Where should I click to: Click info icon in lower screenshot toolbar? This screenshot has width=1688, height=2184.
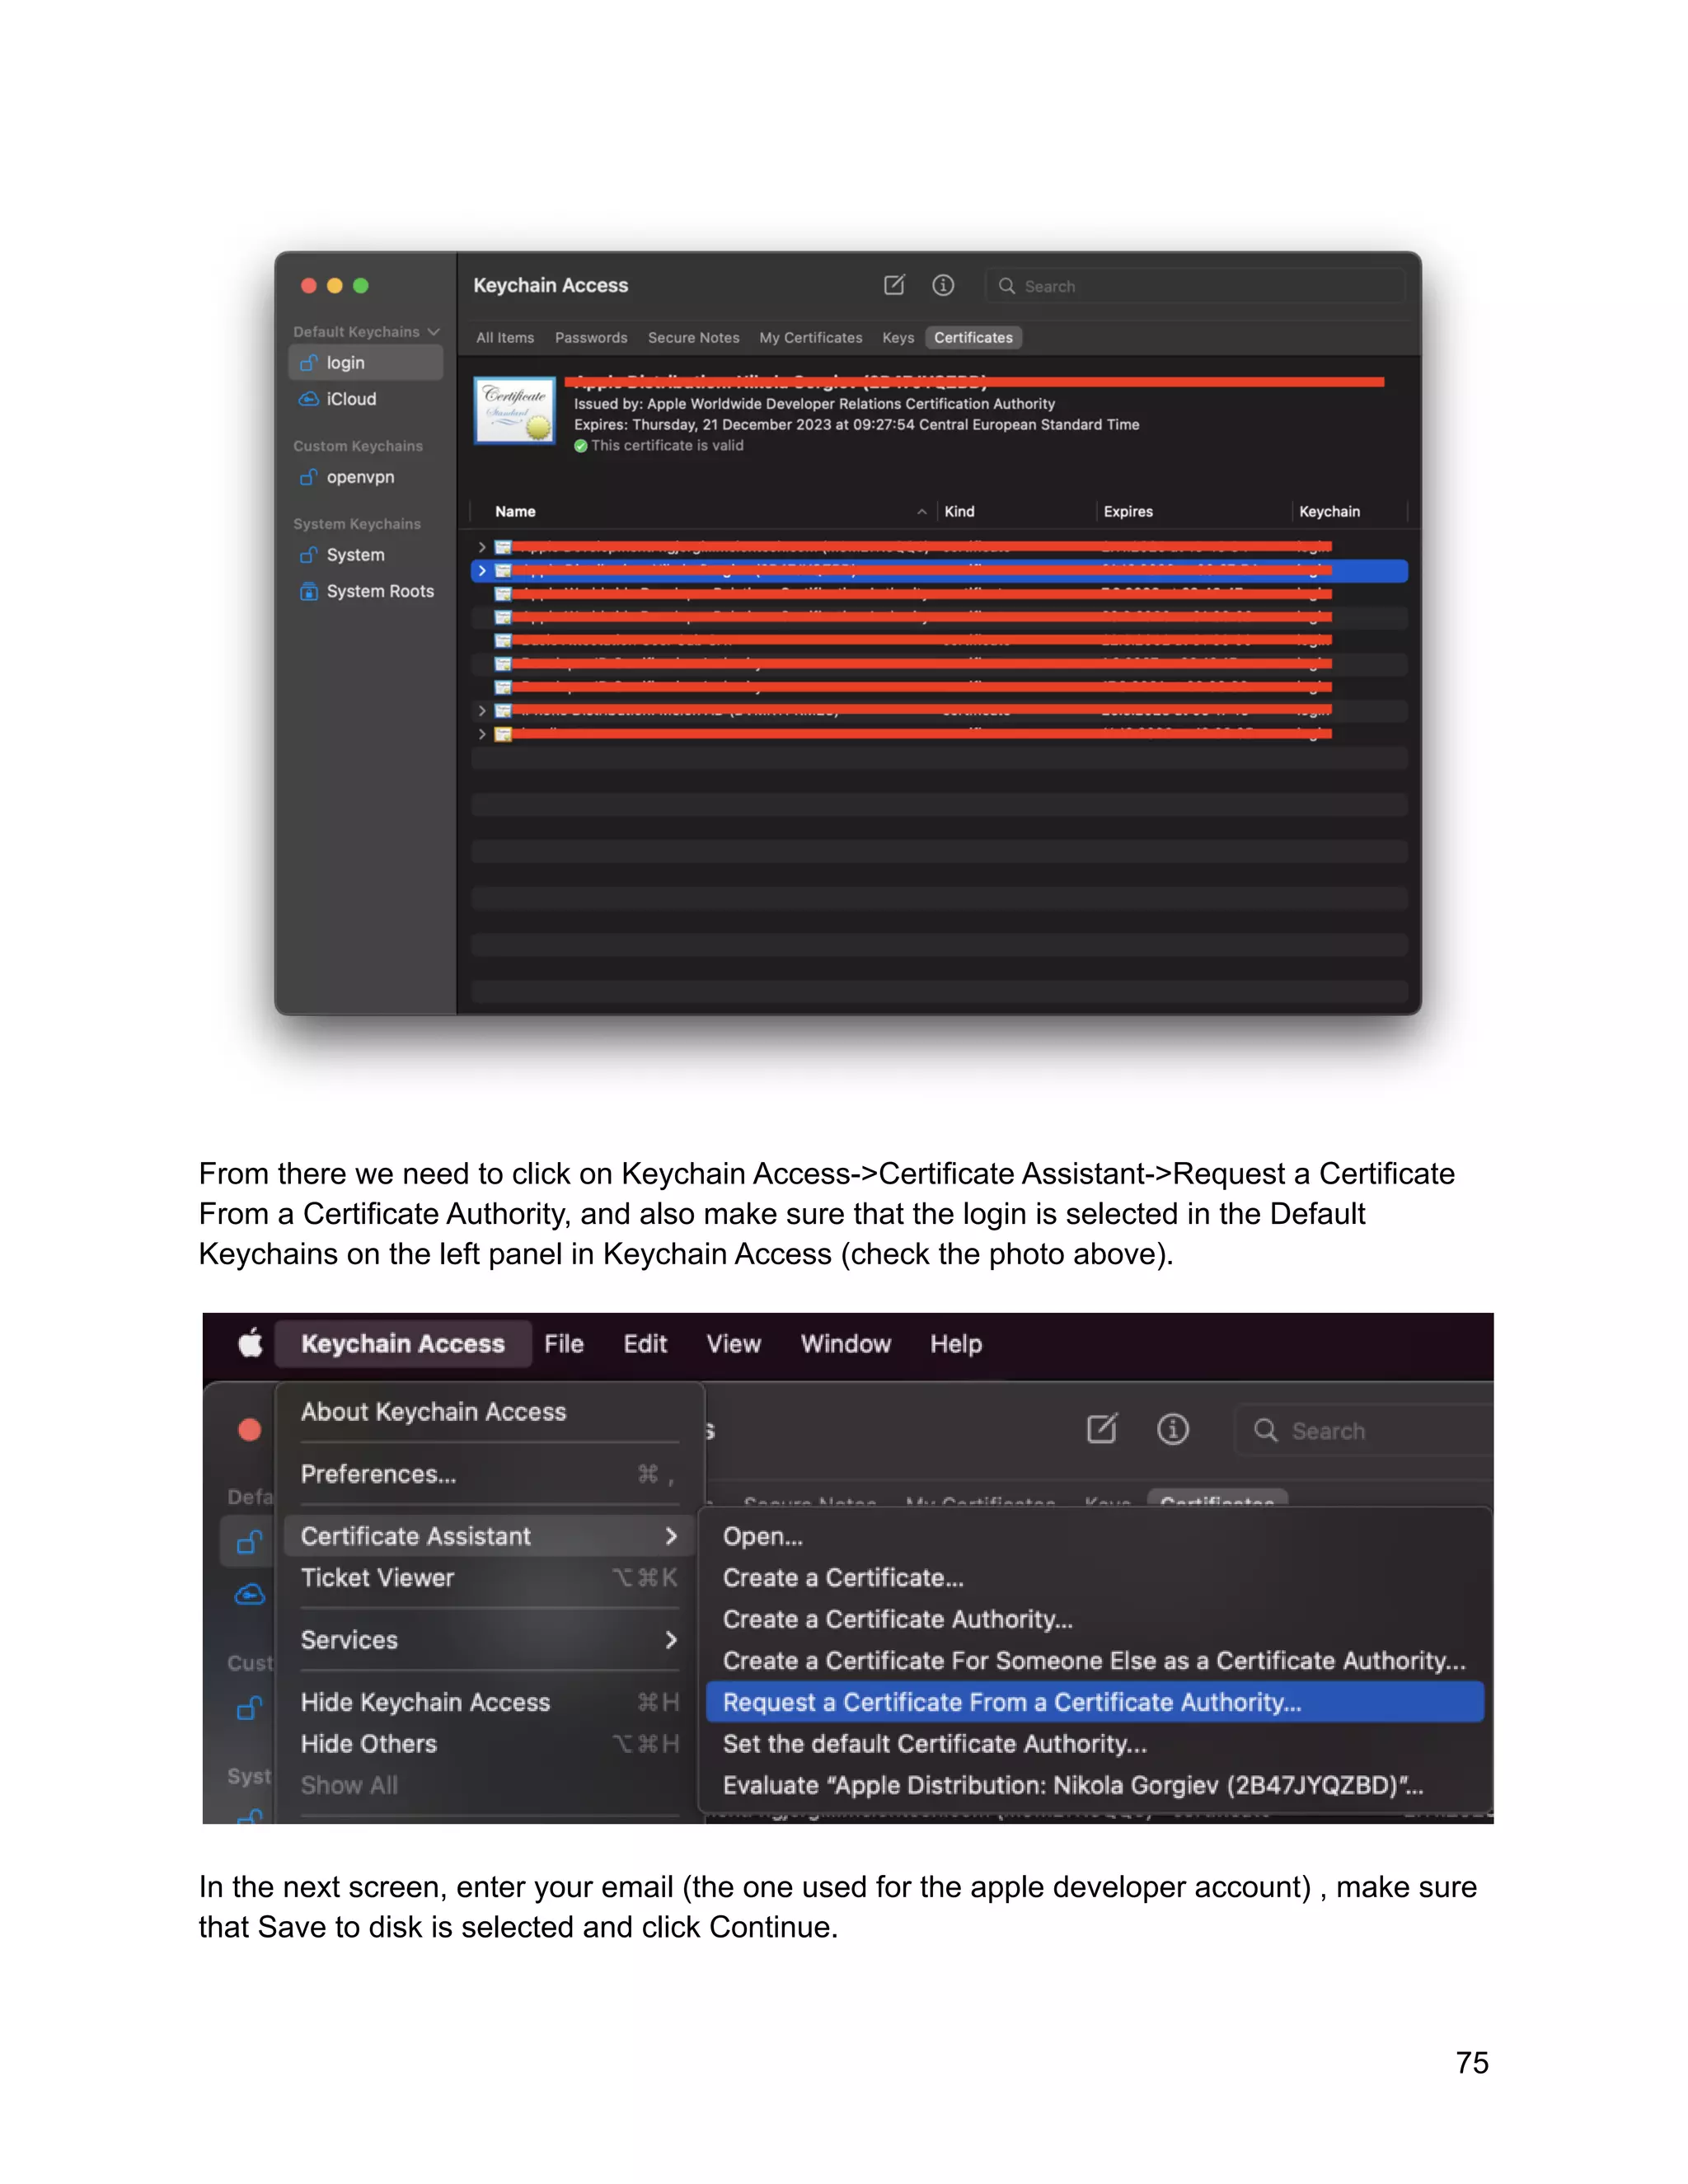pos(1172,1429)
